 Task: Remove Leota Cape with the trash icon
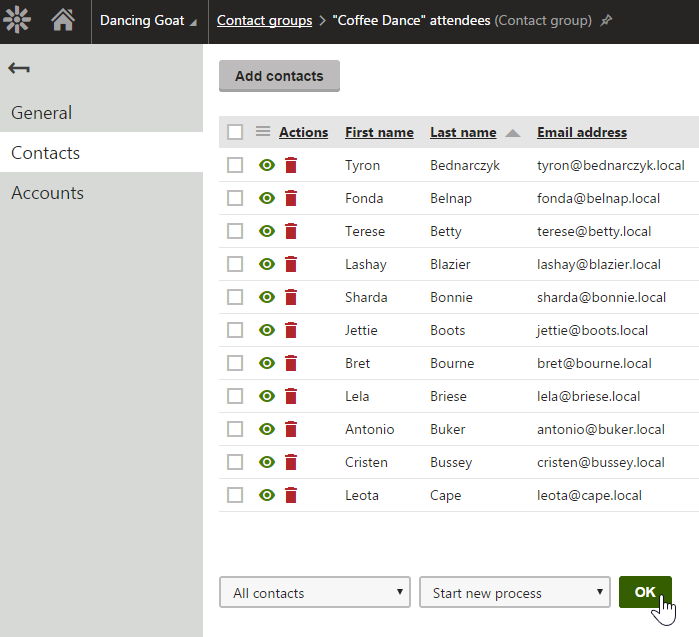[x=291, y=495]
